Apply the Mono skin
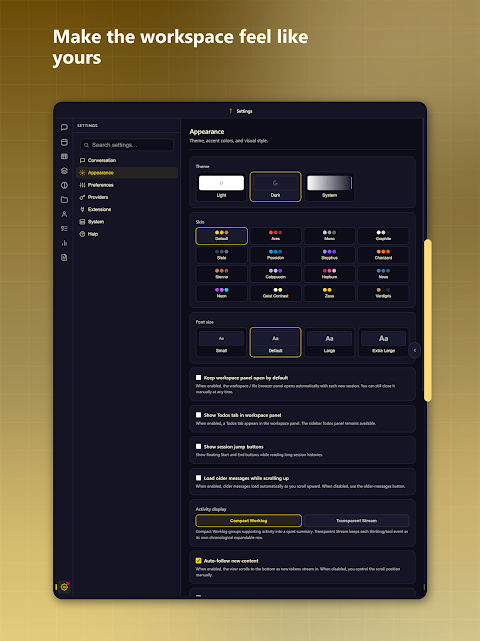This screenshot has height=641, width=480. pos(329,235)
